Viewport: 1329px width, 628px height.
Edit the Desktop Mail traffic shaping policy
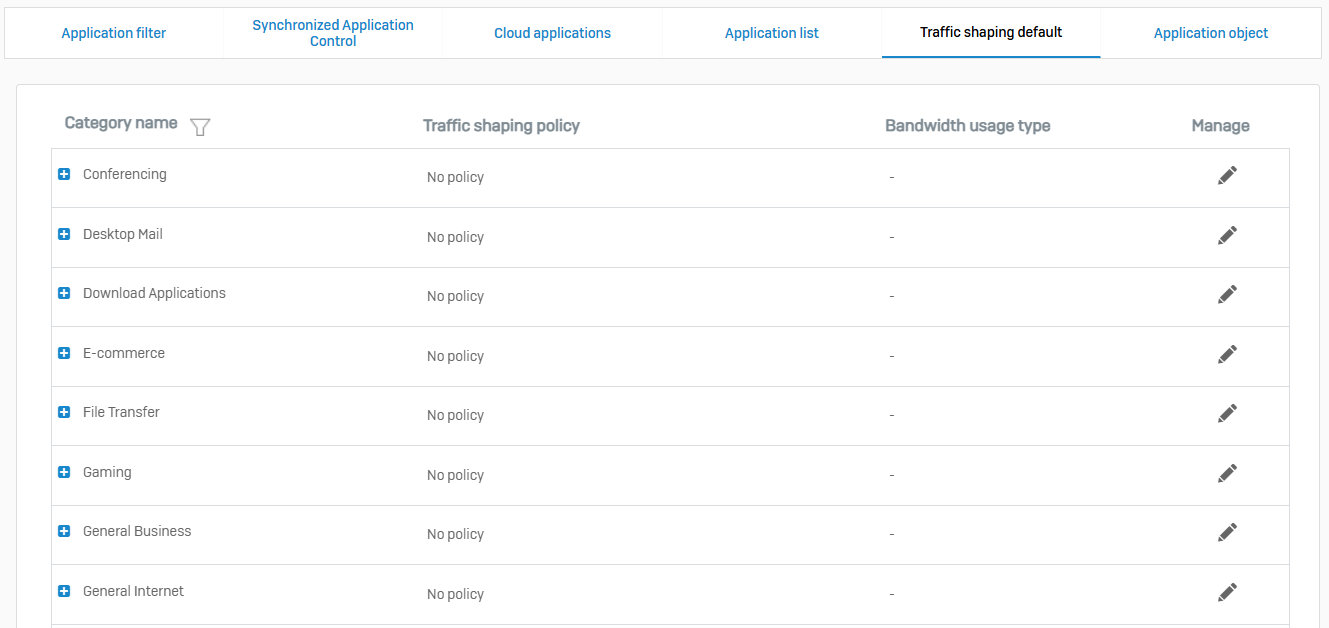pos(1227,235)
